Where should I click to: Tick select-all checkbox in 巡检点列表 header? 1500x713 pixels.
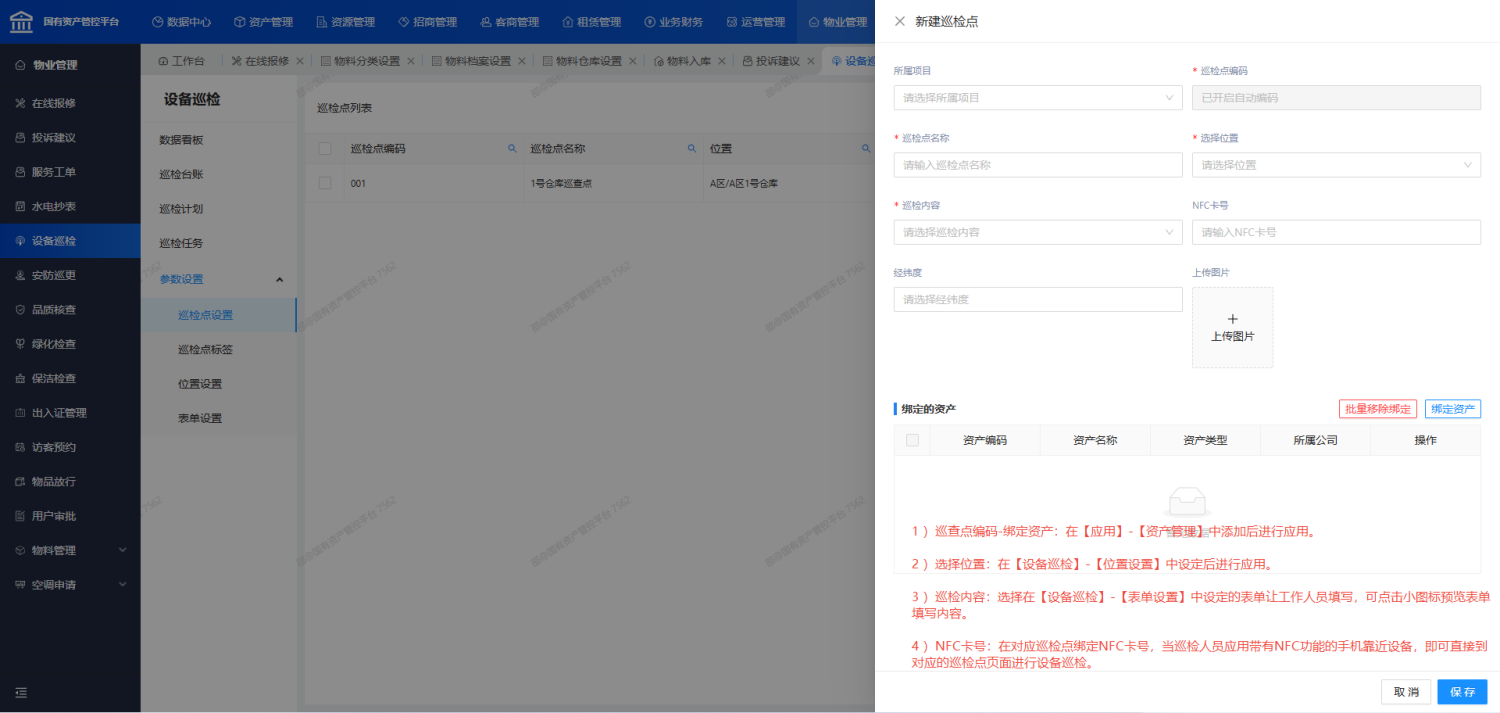[324, 148]
